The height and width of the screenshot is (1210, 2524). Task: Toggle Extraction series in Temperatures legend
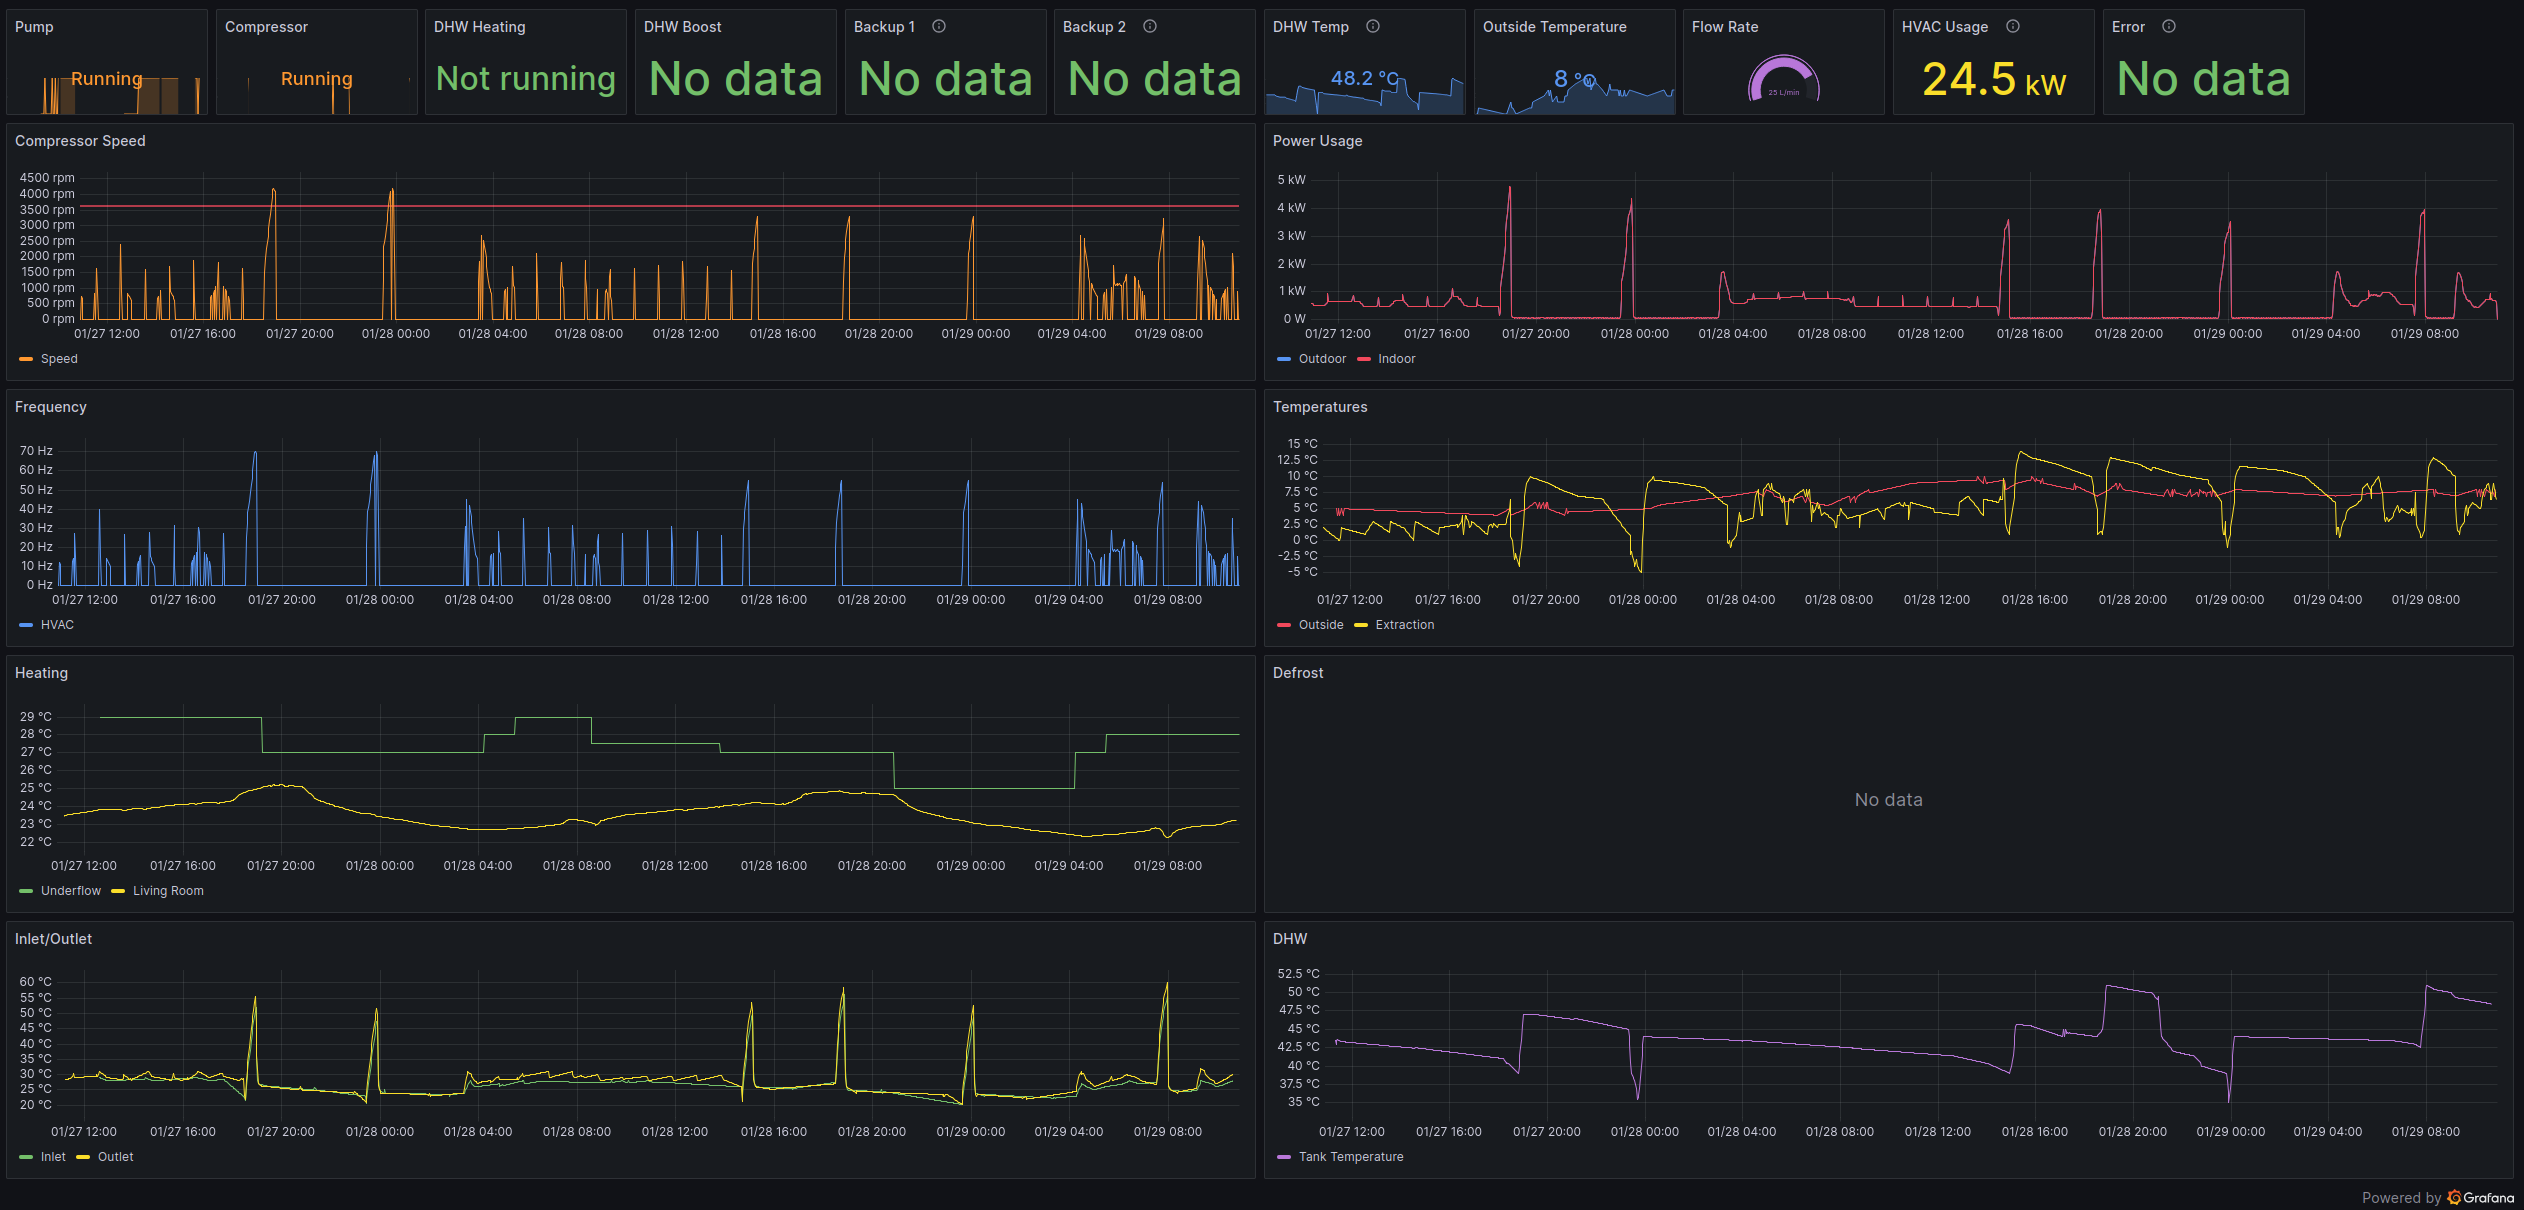point(1404,625)
